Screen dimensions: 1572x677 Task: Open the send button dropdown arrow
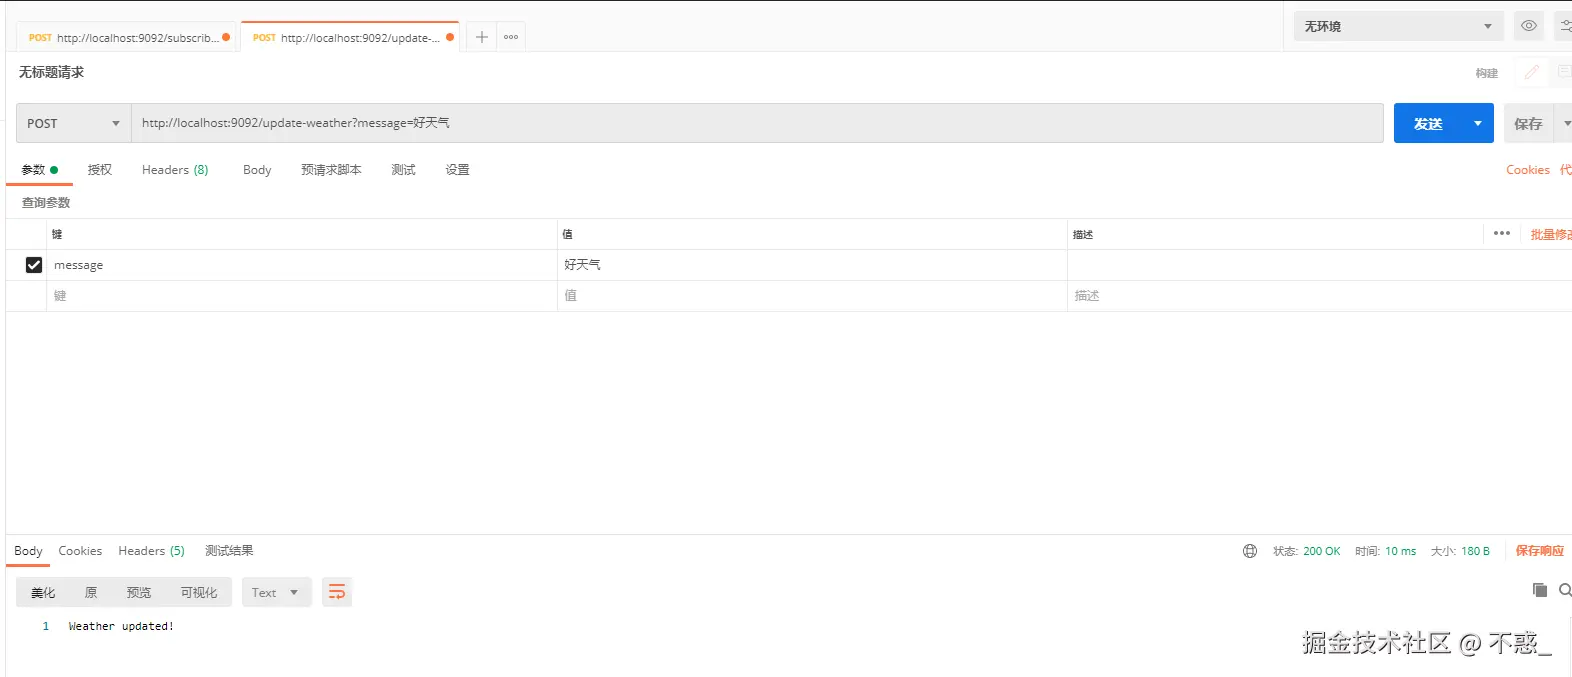click(1477, 123)
